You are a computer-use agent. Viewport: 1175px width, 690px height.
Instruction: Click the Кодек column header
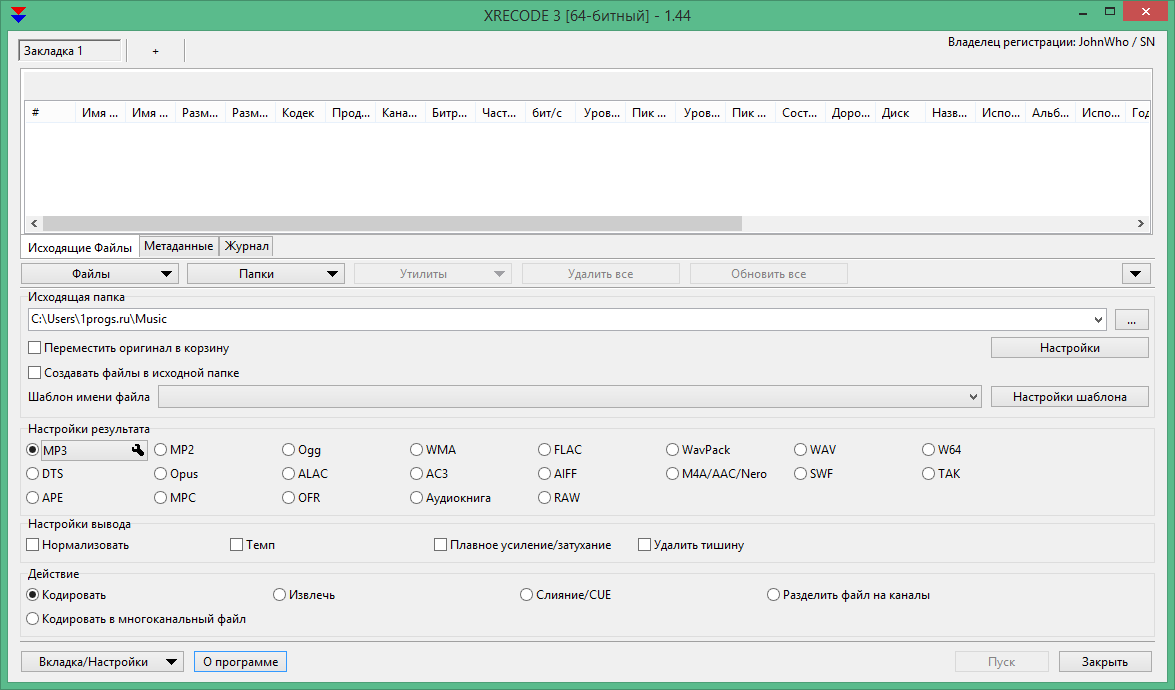coord(298,113)
